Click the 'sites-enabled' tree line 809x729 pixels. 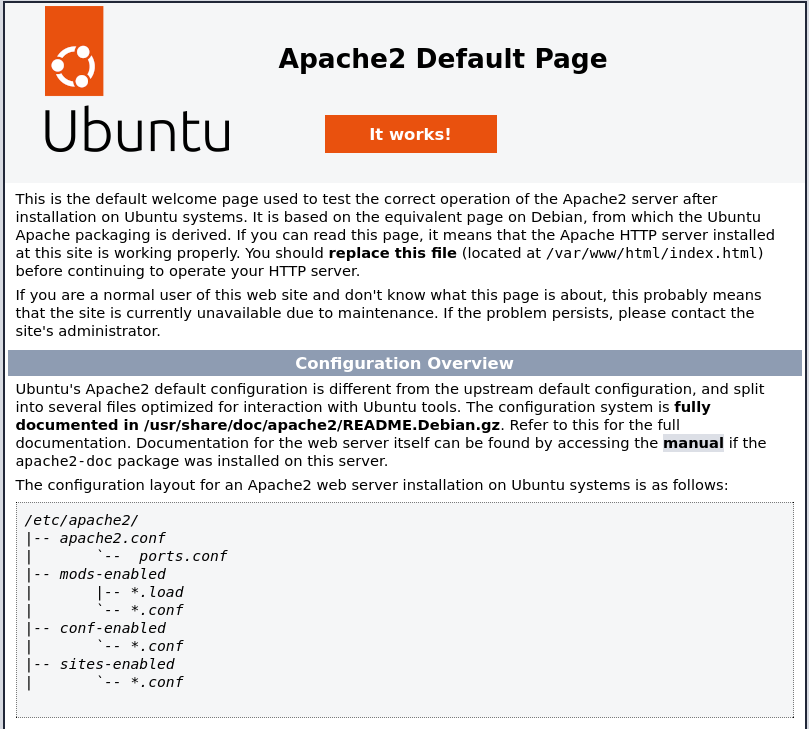[x=117, y=664]
